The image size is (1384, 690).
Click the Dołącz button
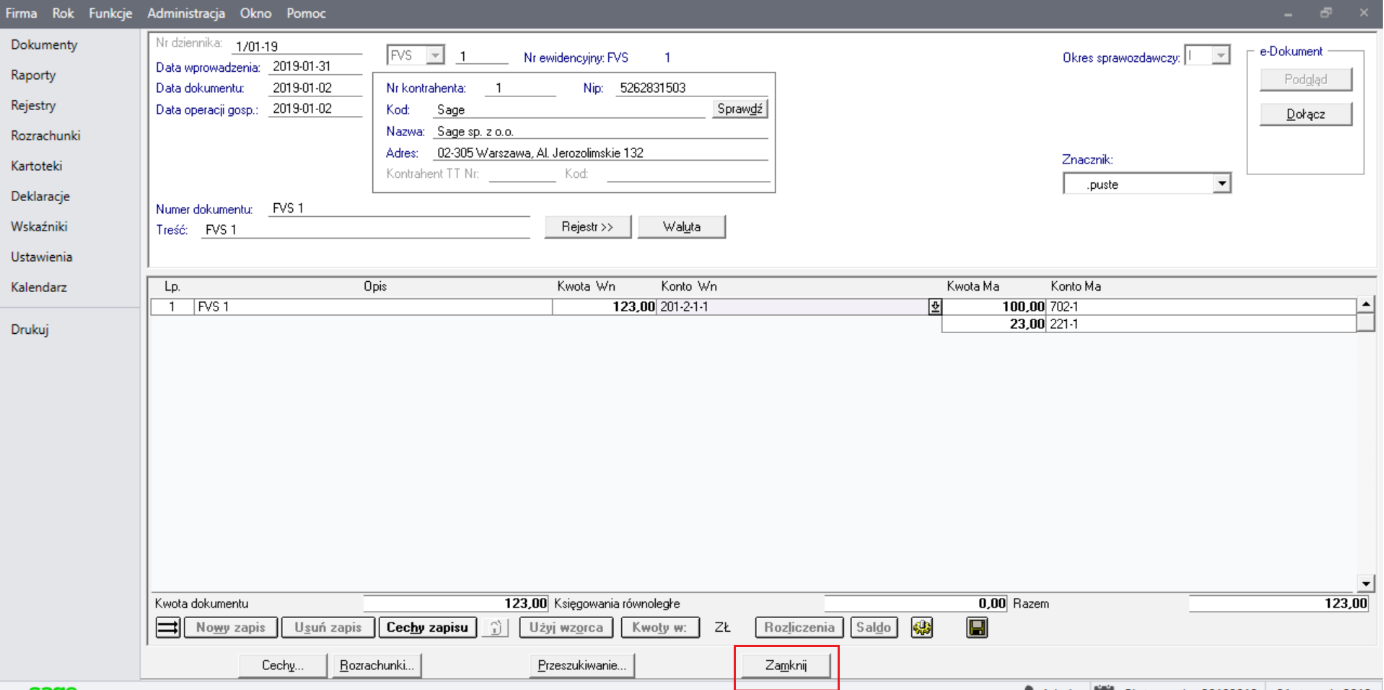[1306, 114]
